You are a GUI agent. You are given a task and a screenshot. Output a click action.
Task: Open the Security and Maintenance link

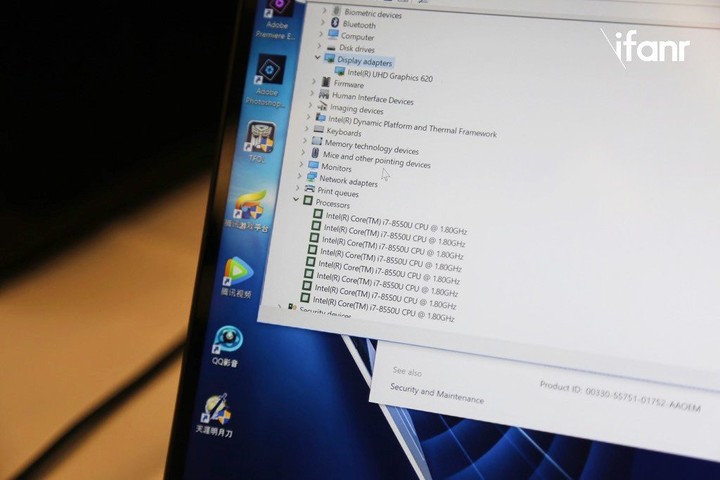click(437, 394)
